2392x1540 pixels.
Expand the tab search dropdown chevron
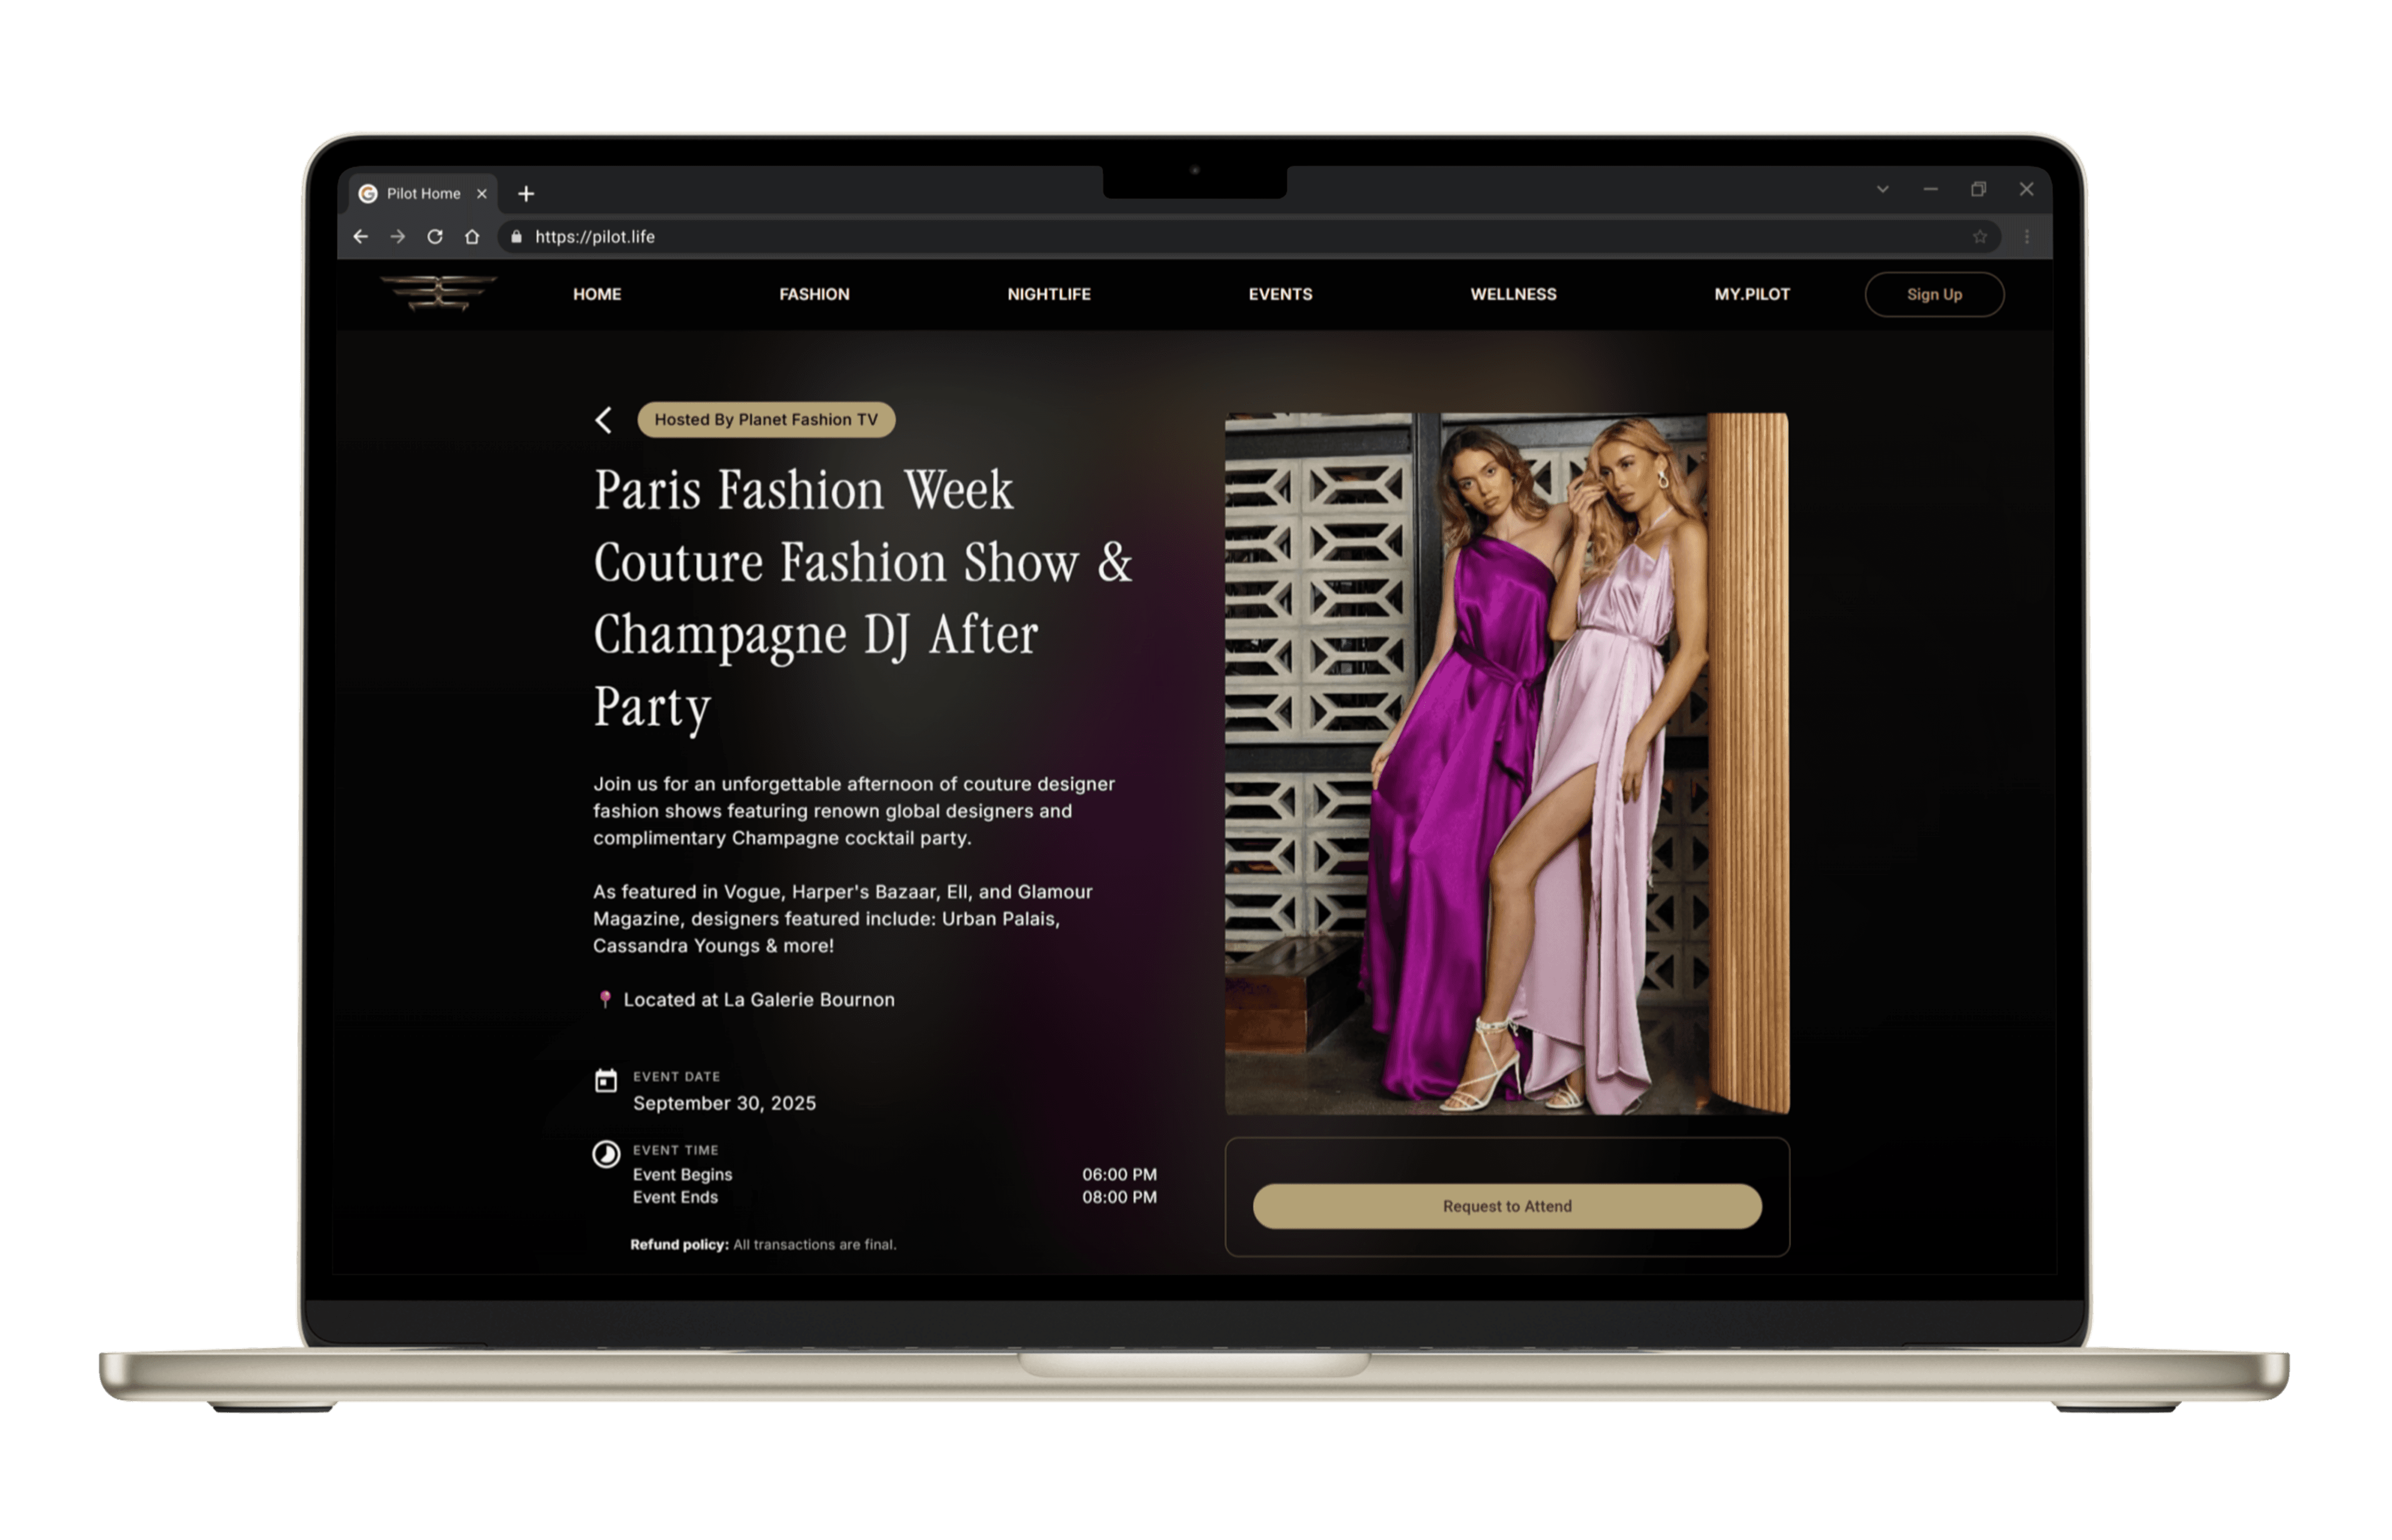click(x=1882, y=189)
